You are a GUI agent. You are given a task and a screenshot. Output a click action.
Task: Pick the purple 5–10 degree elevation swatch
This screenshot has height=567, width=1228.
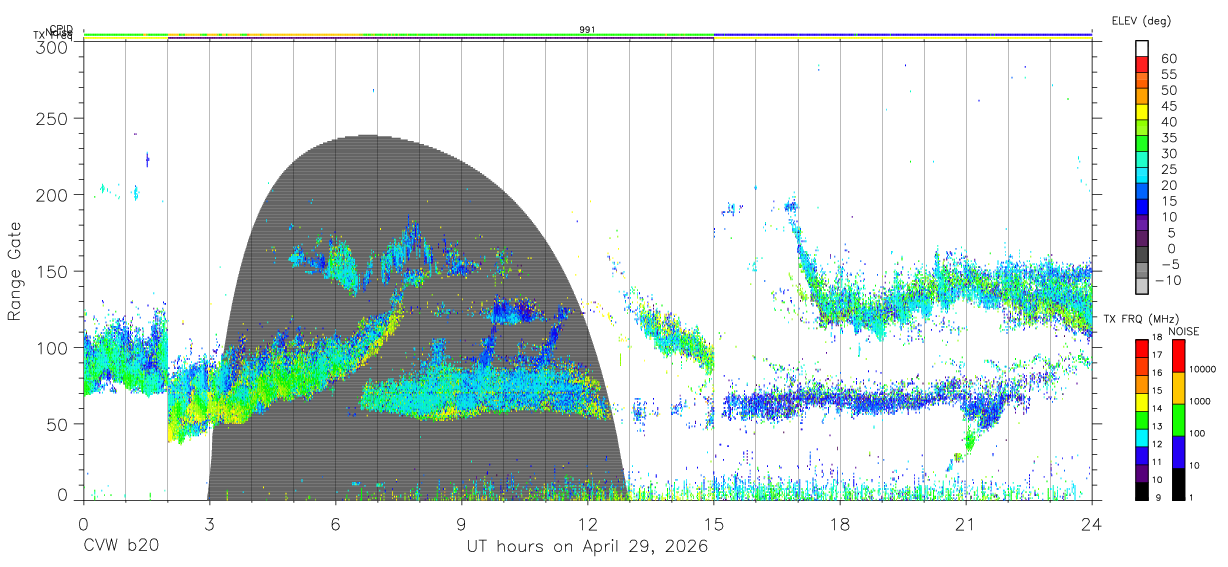pyautogui.click(x=1142, y=224)
